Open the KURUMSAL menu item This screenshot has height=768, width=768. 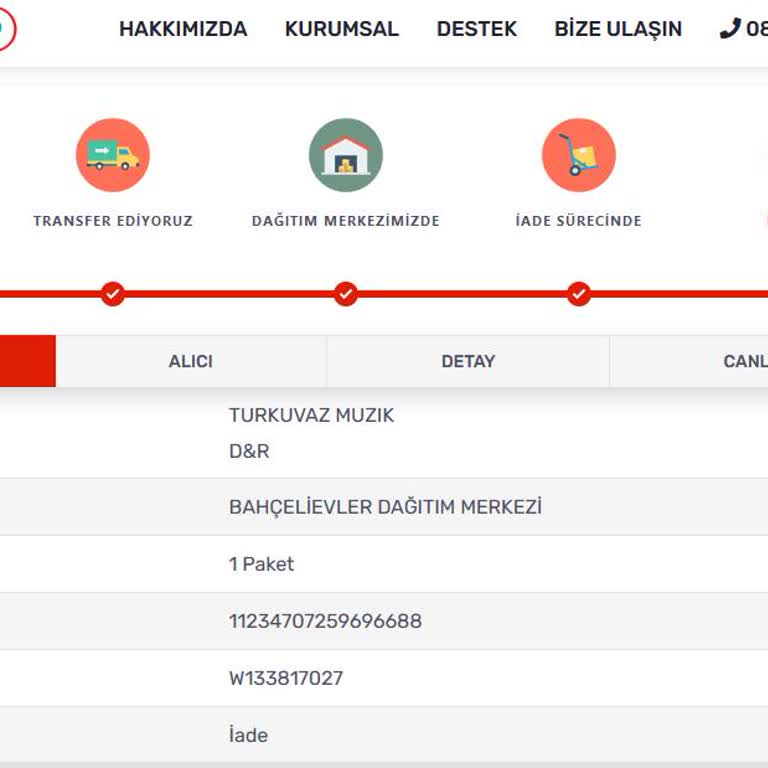point(342,29)
